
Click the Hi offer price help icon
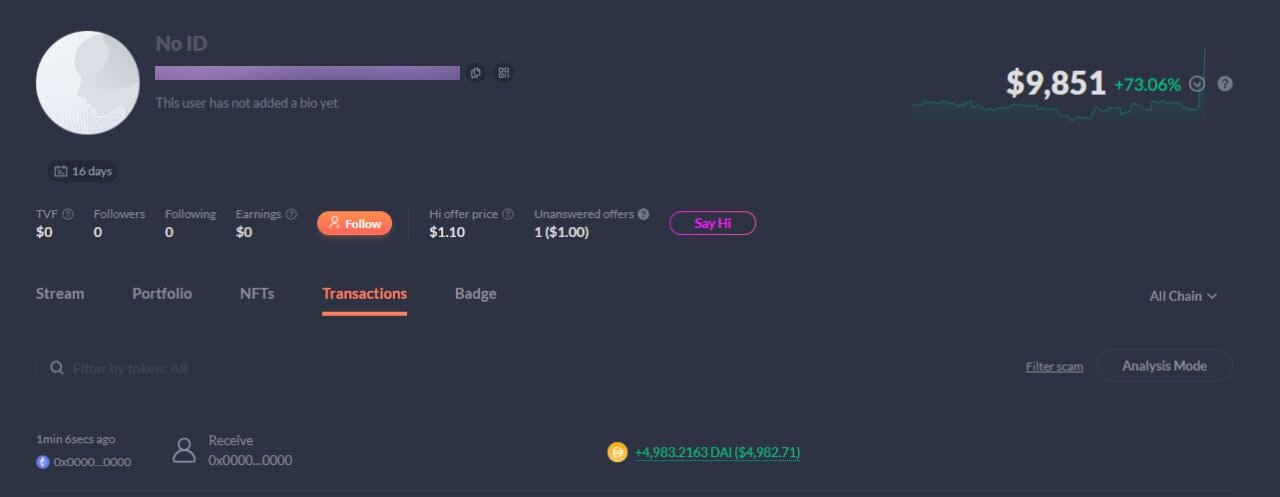[508, 214]
